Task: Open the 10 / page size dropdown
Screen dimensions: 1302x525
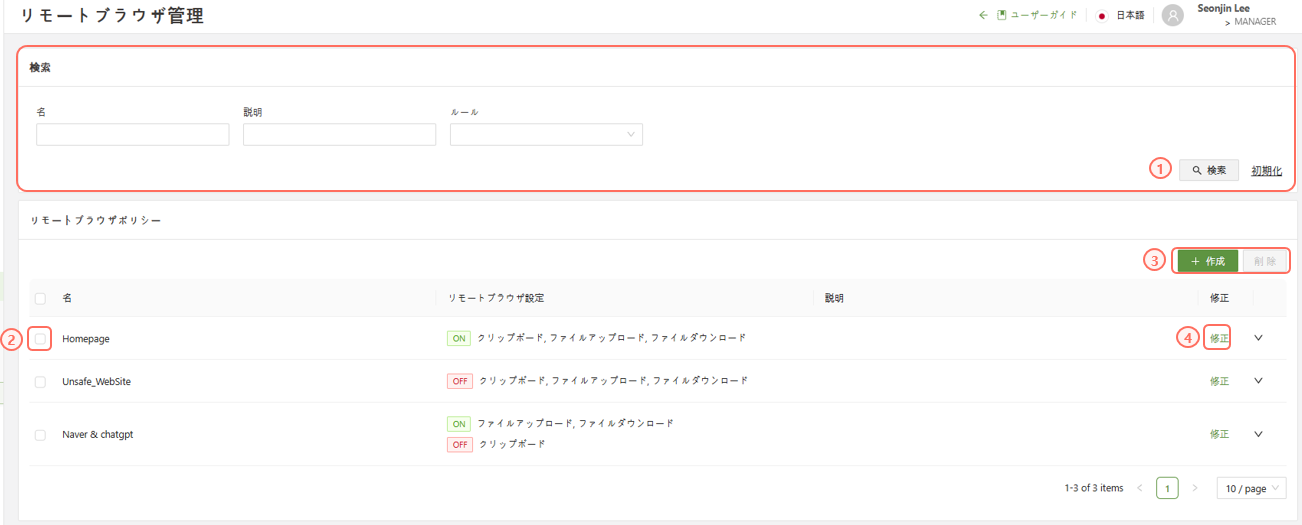Action: click(1251, 488)
